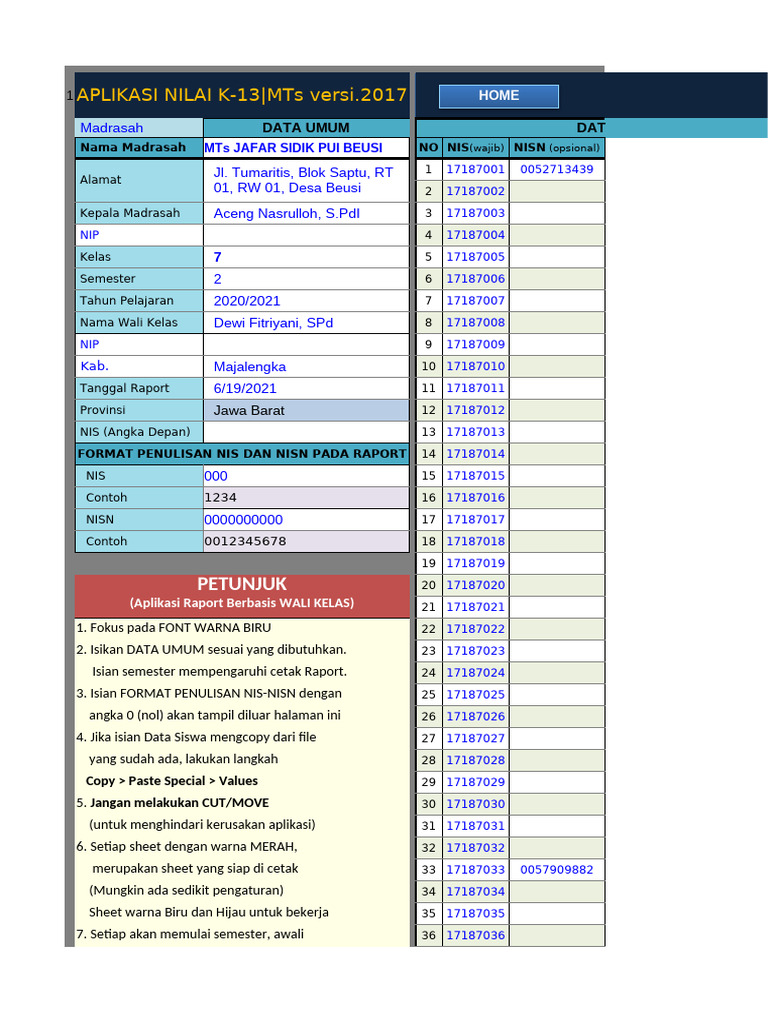768x1024 pixels.
Task: Click NIS cell 17187022
Action: (x=475, y=629)
